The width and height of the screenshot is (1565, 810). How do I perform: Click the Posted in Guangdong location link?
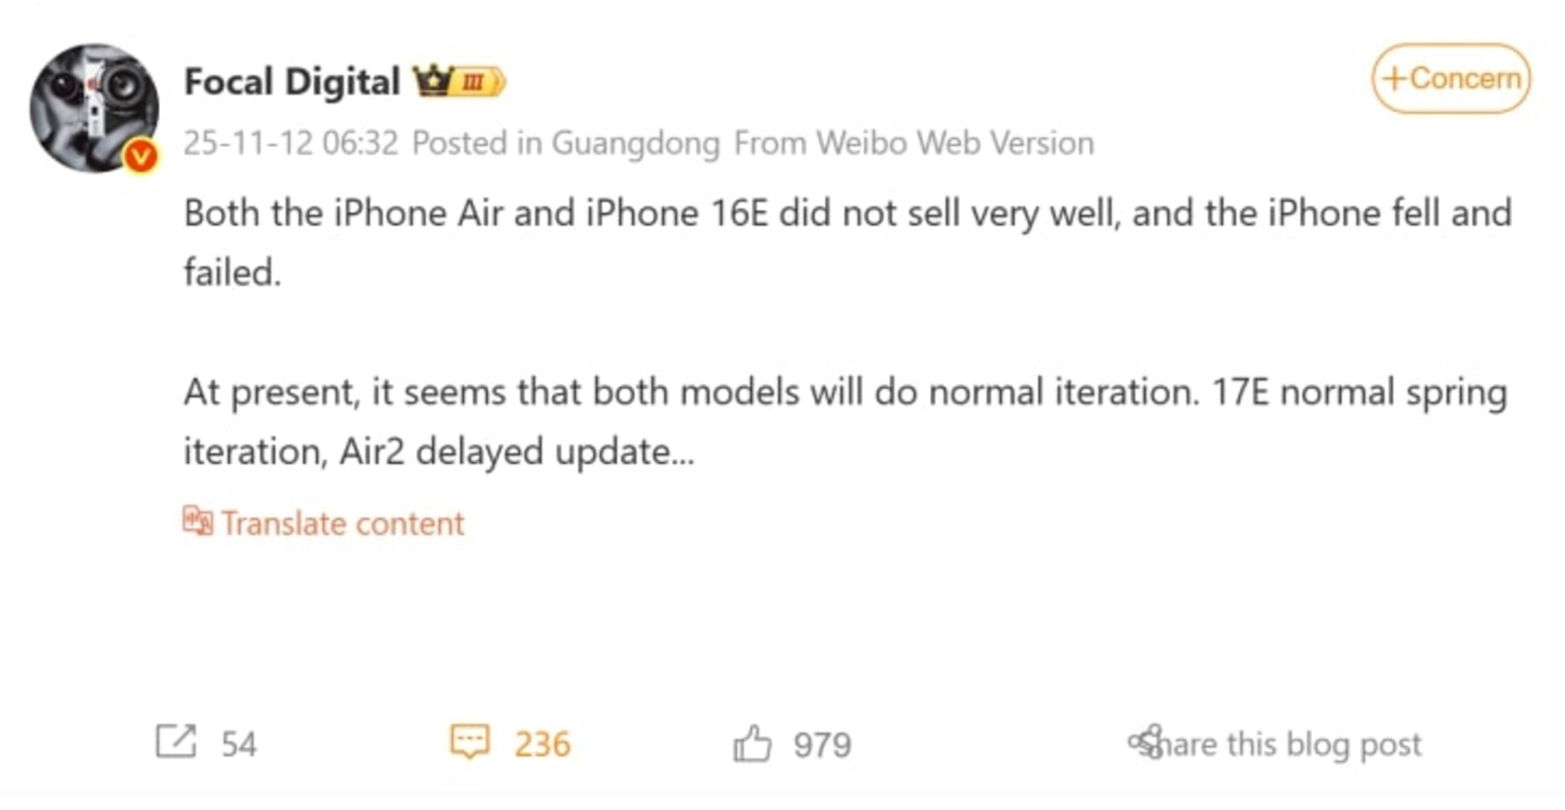click(x=569, y=142)
